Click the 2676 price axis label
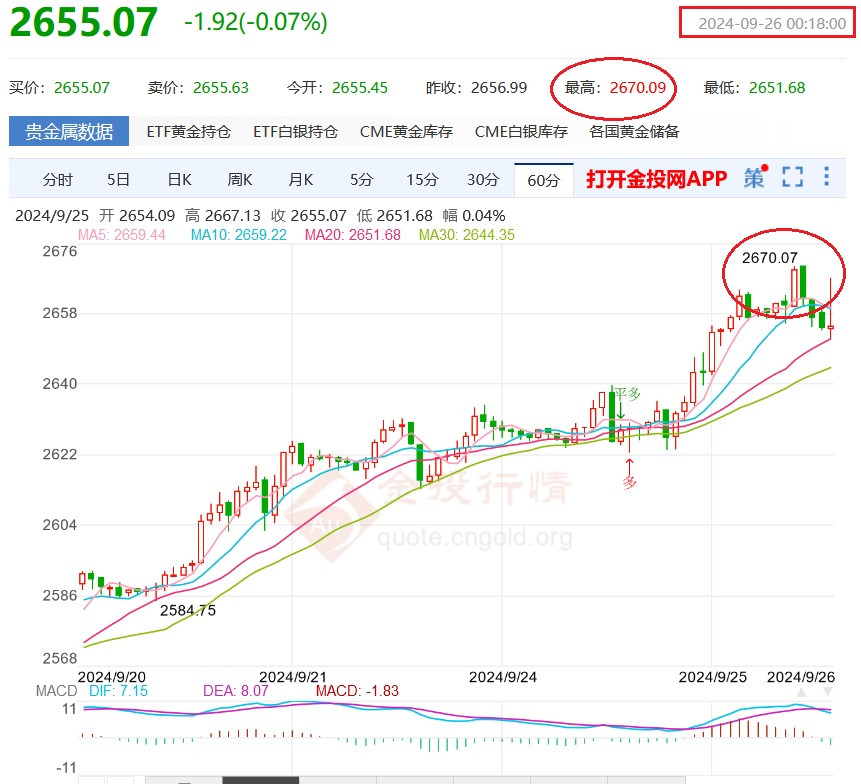This screenshot has height=784, width=861. (60, 251)
